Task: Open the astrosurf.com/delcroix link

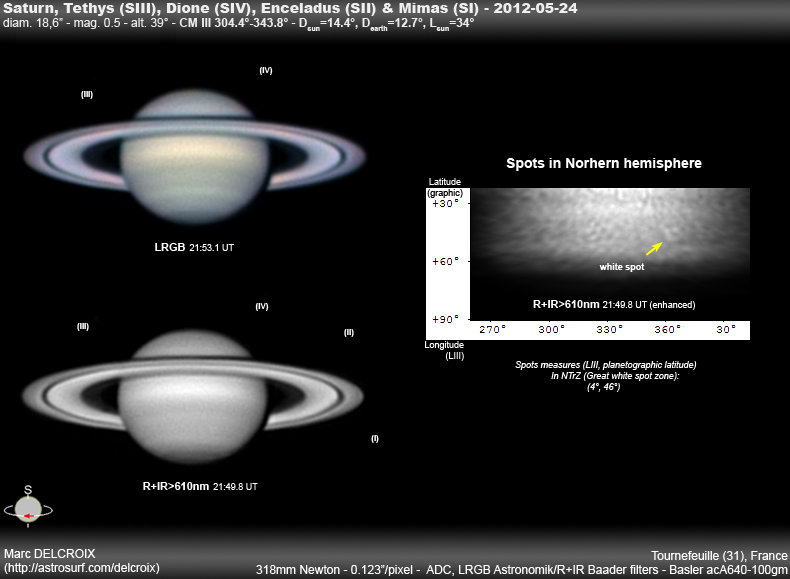Action: click(82, 568)
